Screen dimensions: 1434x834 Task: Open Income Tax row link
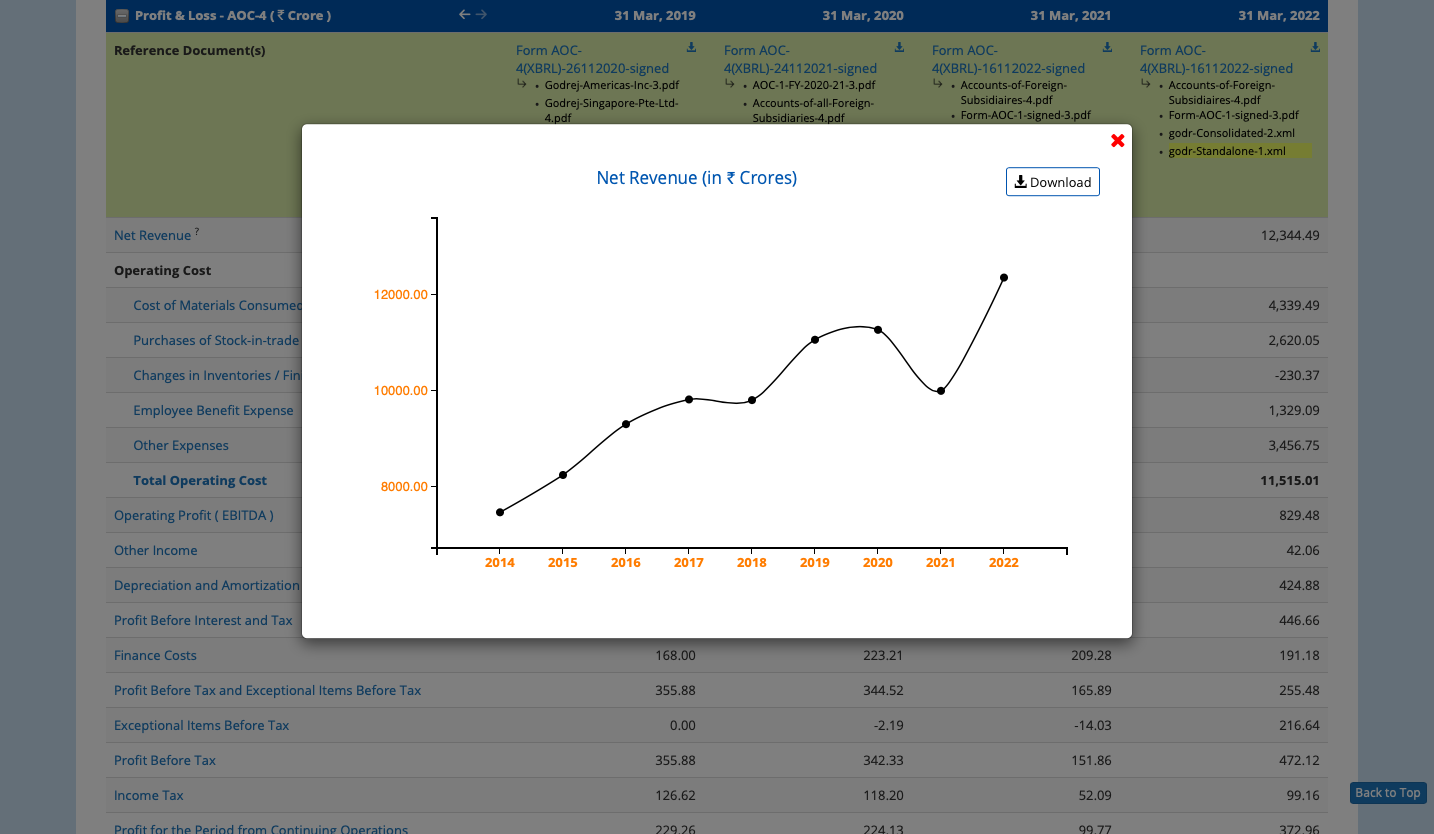[149, 796]
